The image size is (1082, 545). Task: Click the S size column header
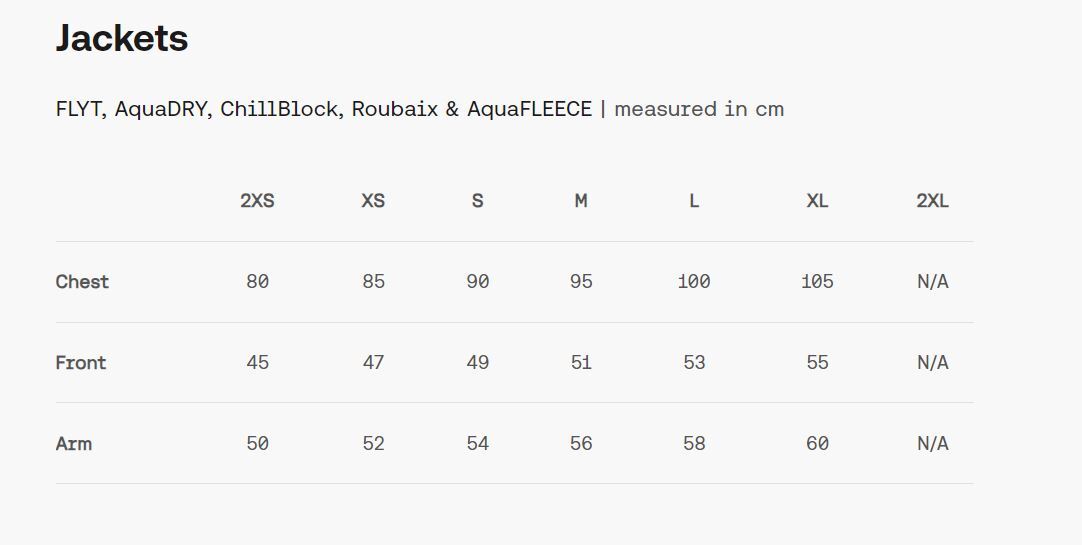(x=478, y=201)
